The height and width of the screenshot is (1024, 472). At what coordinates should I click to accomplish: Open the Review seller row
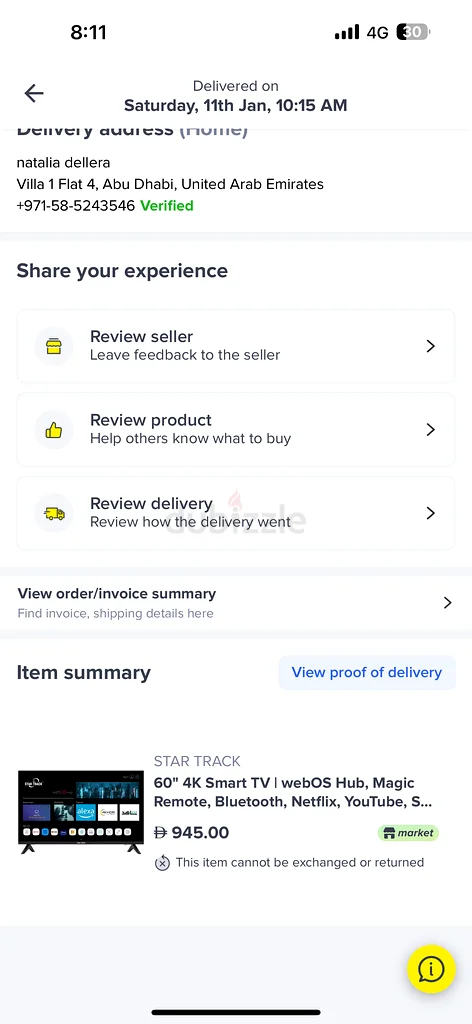(236, 346)
